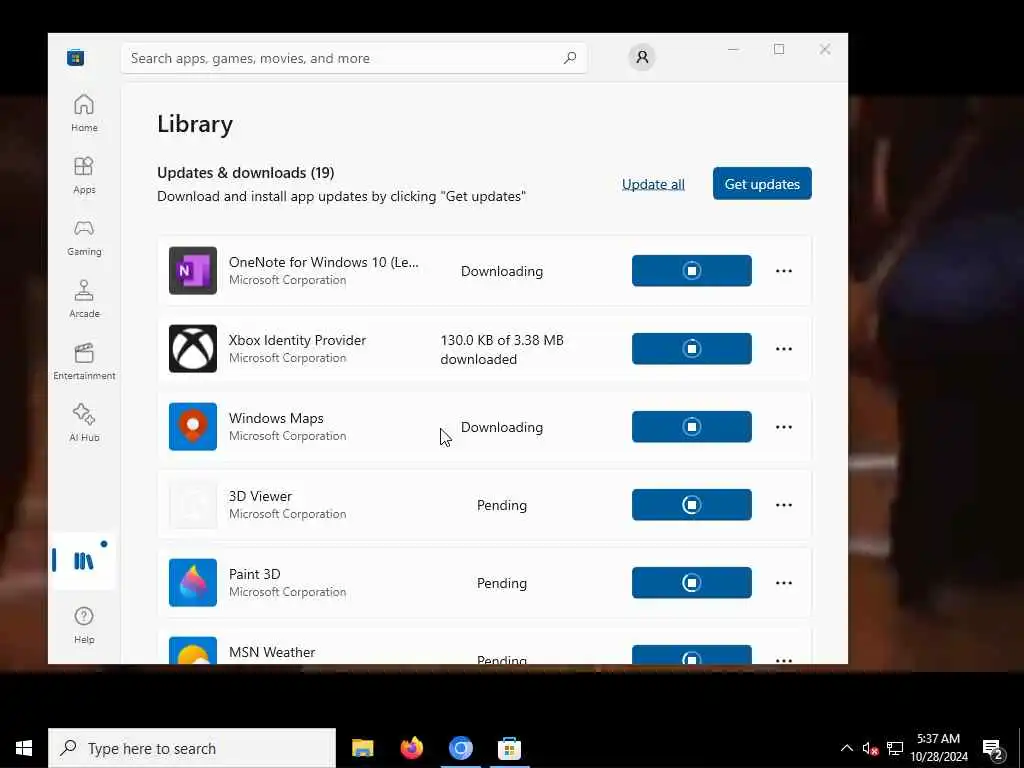The width and height of the screenshot is (1024, 768).
Task: Cancel the pending 3D Viewer update
Action: point(692,505)
